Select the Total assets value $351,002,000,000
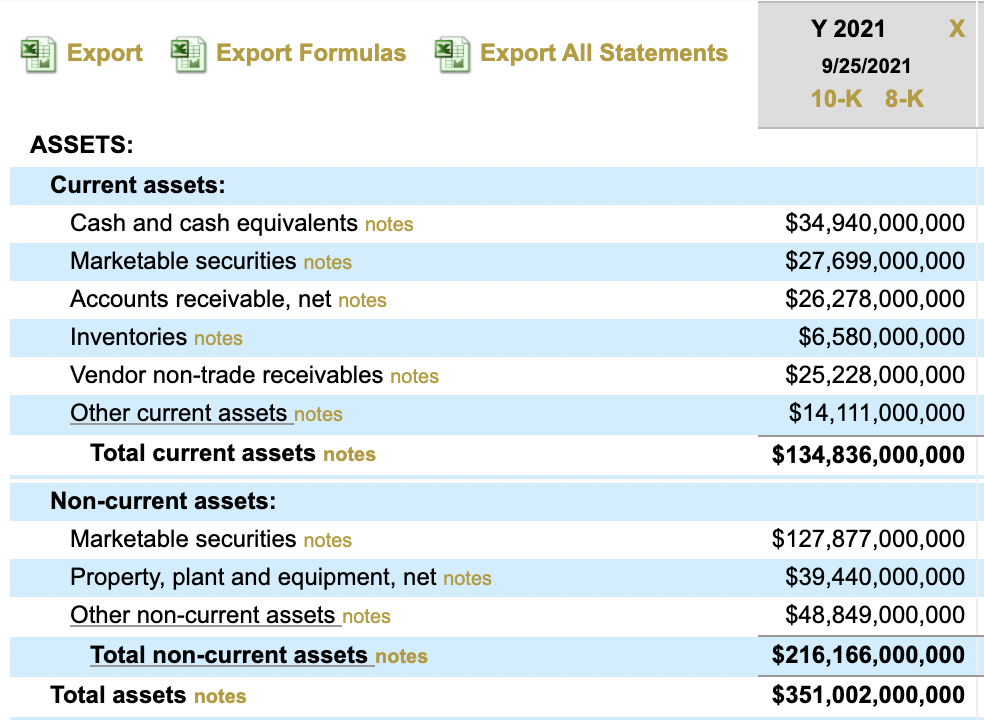The width and height of the screenshot is (984, 720). point(868,695)
